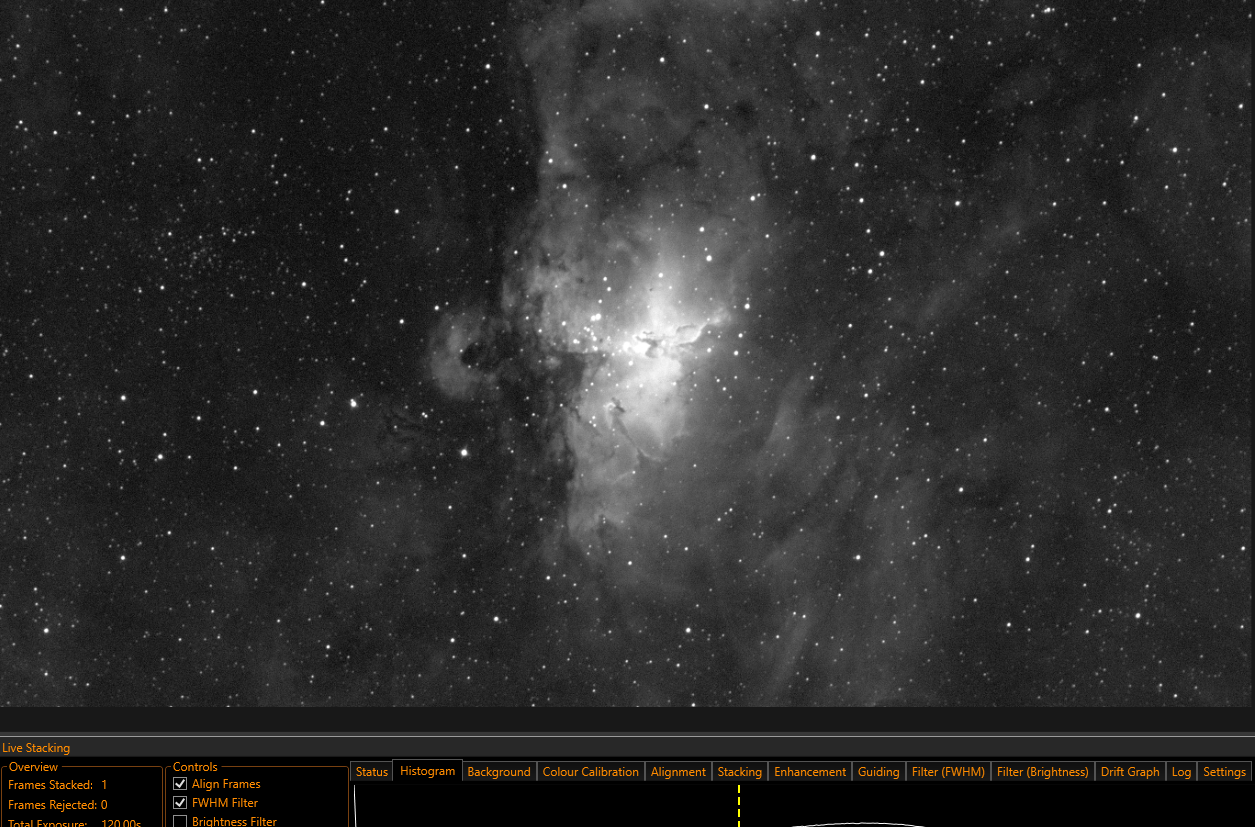Click the Live Stacking panel title
The image size is (1255, 827).
[x=36, y=748]
